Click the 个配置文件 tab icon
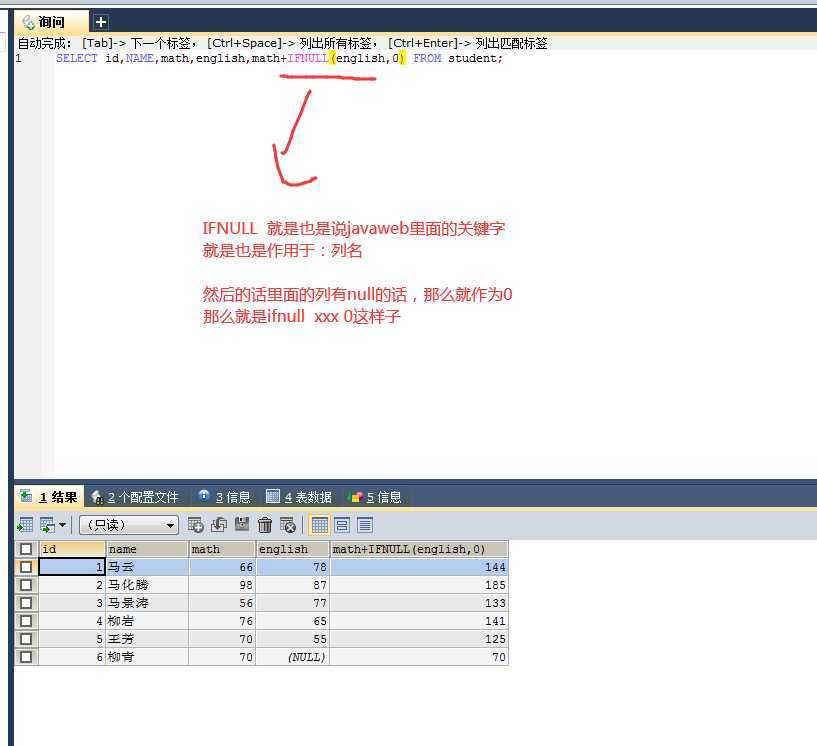 coord(97,496)
